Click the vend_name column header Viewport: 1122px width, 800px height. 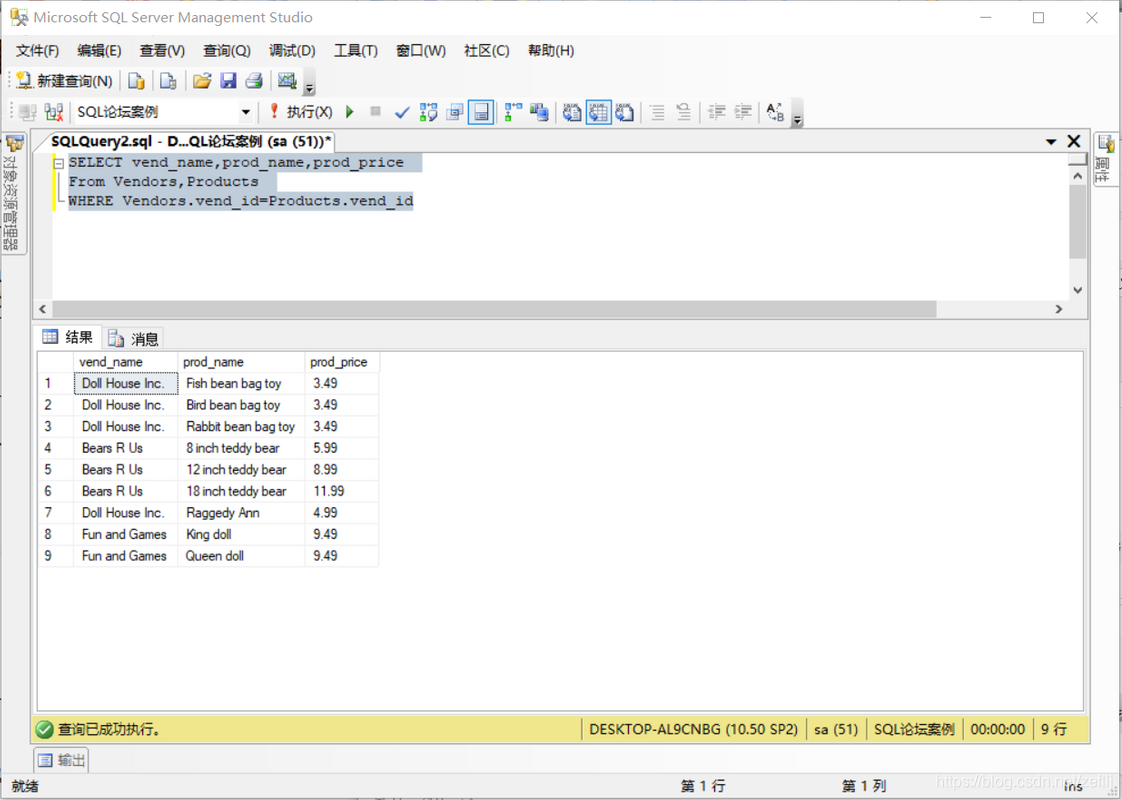tap(125, 362)
